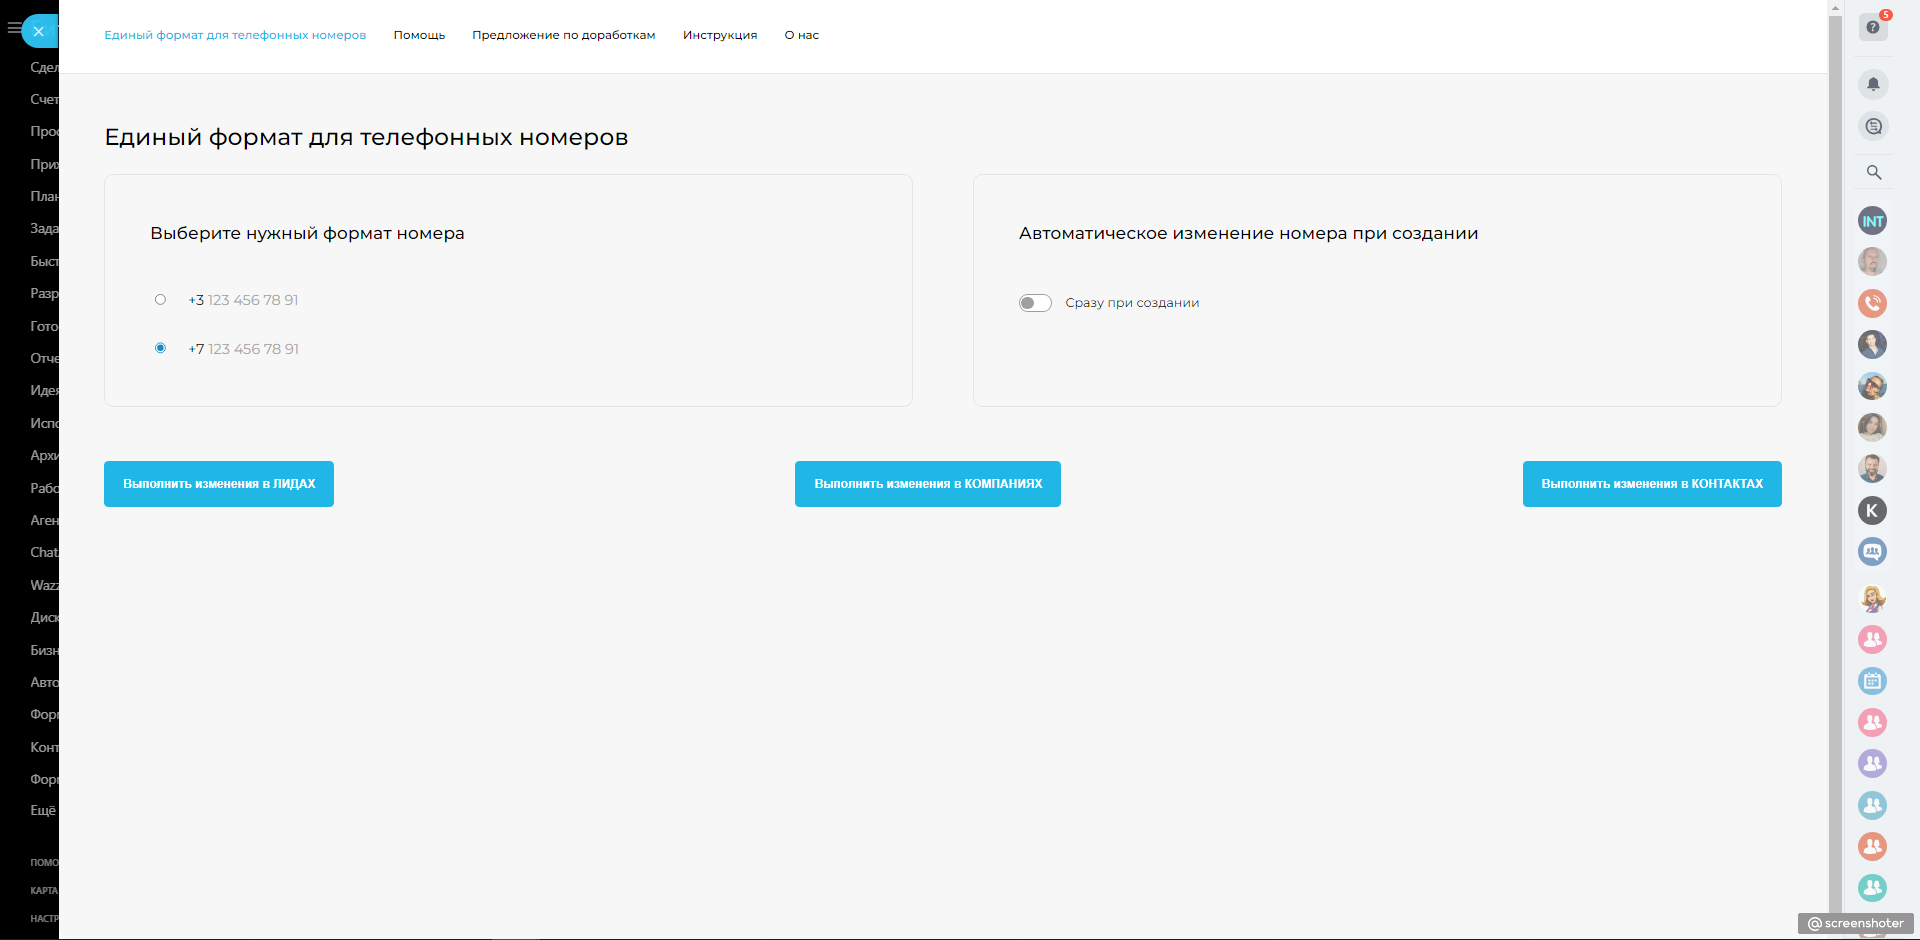
Task: Click the search magnifier icon in sidebar
Action: click(1873, 172)
